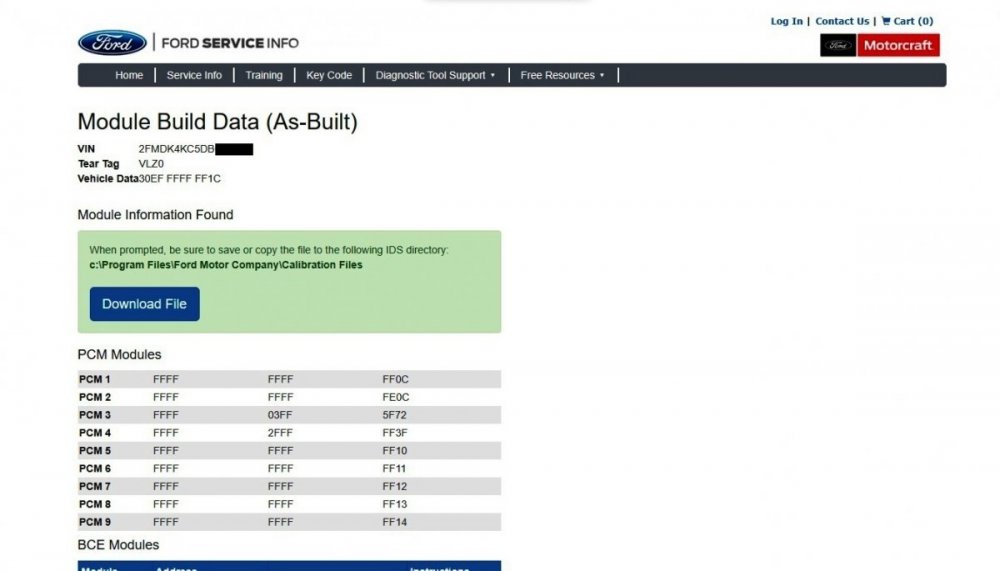
Task: Click the Ford oval logo
Action: (112, 42)
